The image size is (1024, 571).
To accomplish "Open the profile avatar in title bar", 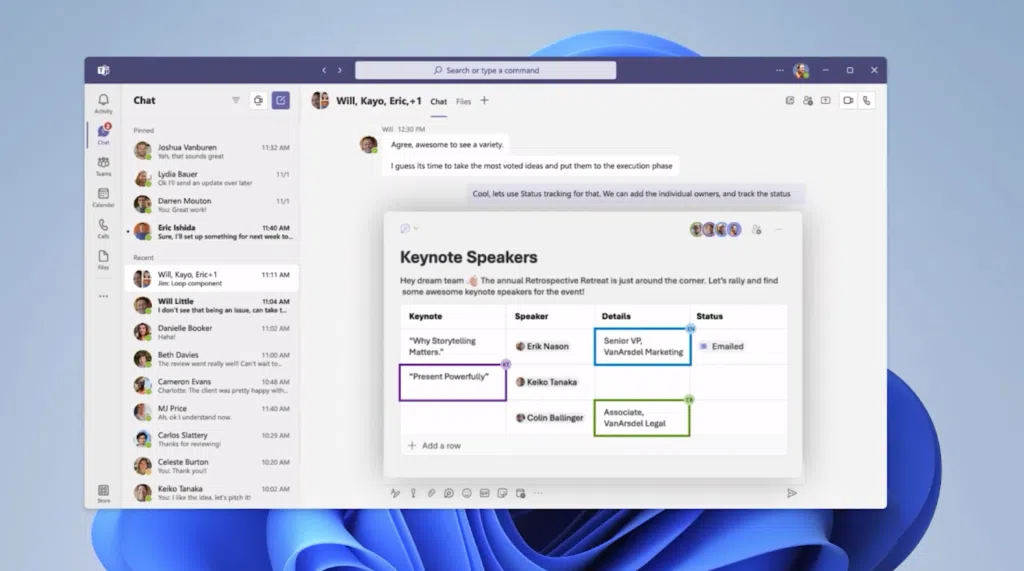I will (801, 70).
